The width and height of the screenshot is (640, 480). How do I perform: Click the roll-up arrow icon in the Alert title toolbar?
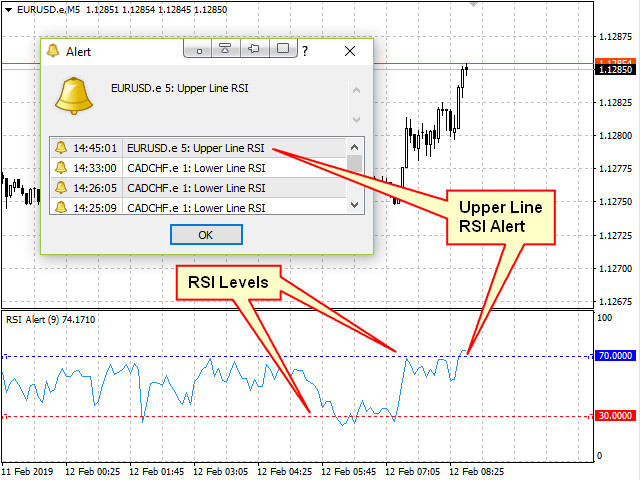click(x=225, y=49)
